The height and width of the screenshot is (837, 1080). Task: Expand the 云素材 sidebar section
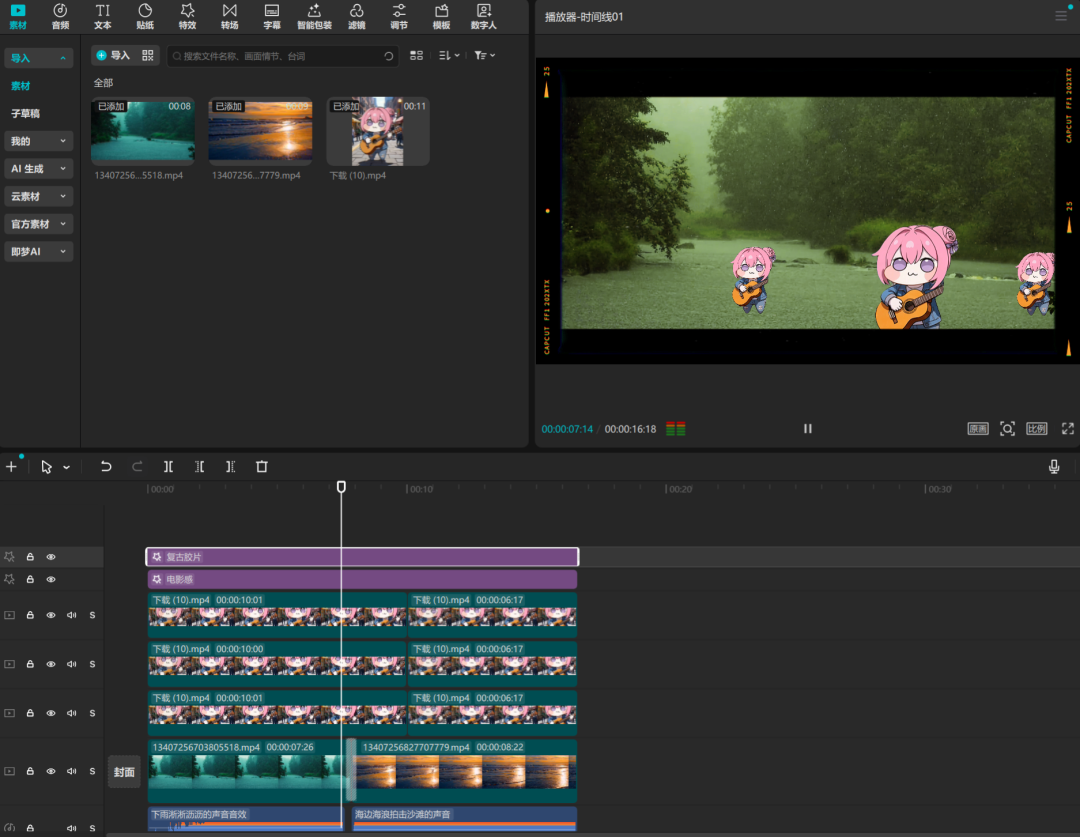38,197
